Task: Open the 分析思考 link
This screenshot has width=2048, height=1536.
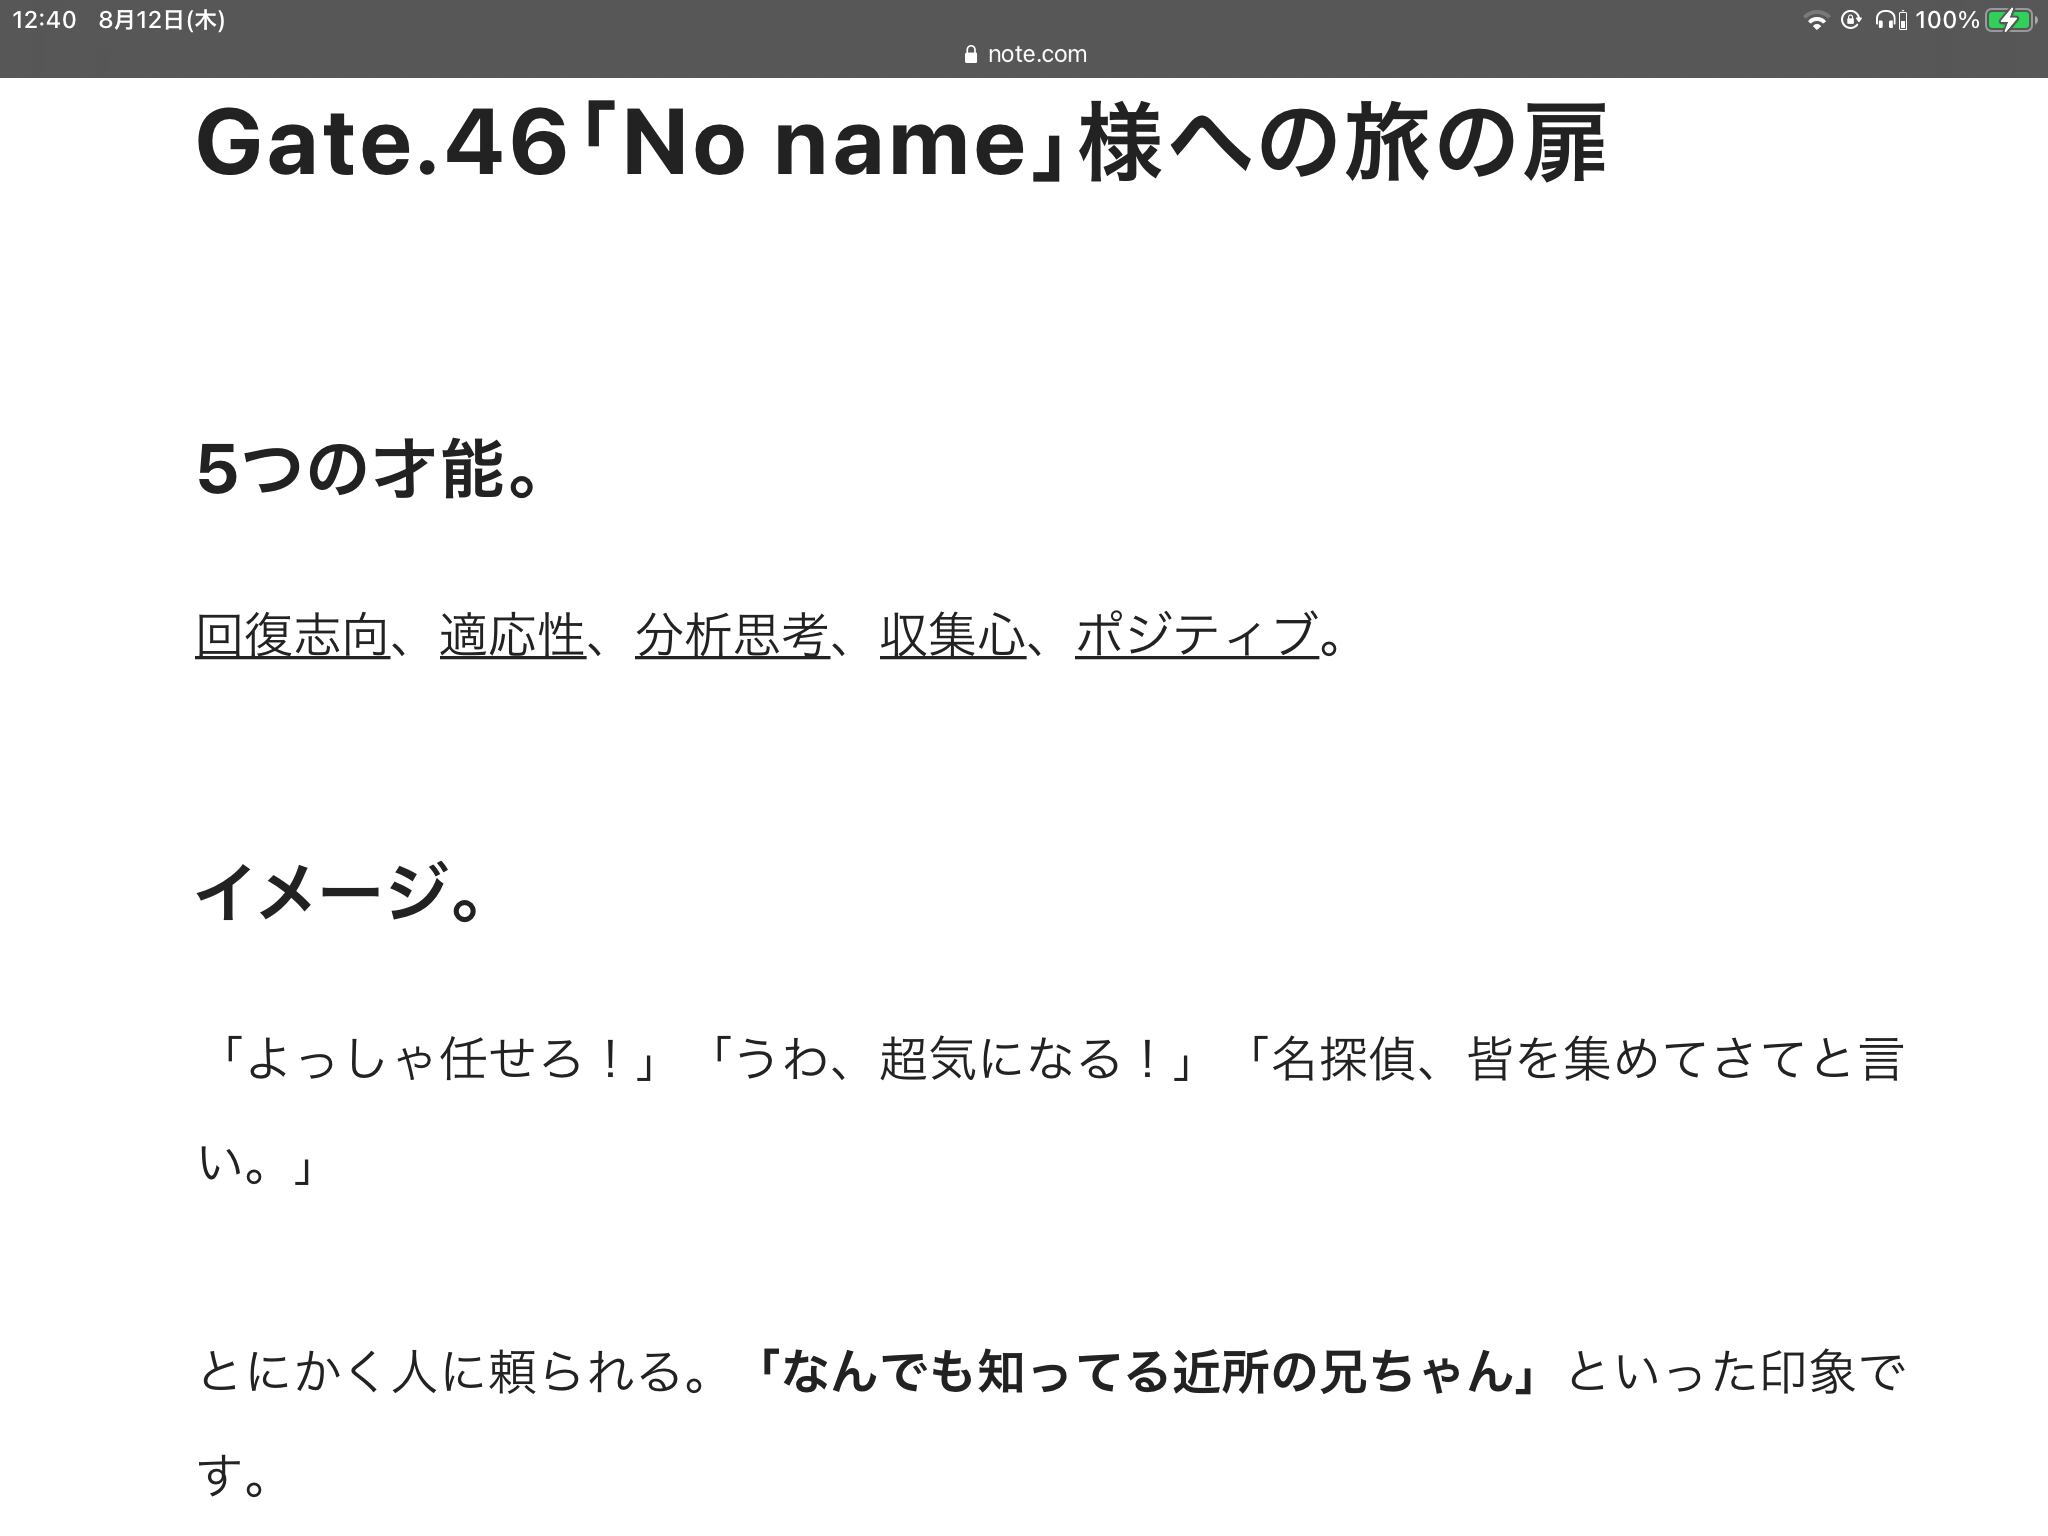Action: (733, 636)
